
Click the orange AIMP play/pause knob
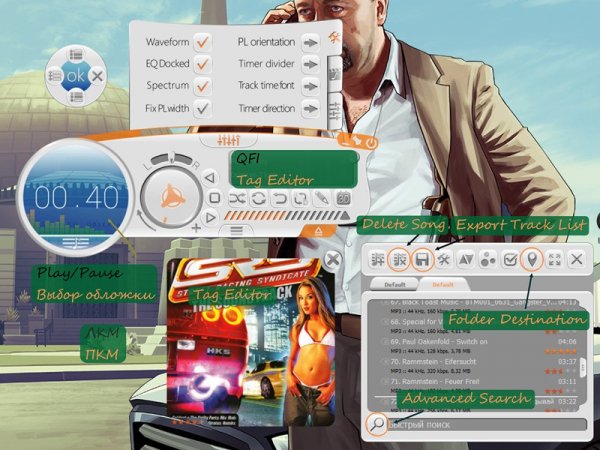tap(172, 198)
